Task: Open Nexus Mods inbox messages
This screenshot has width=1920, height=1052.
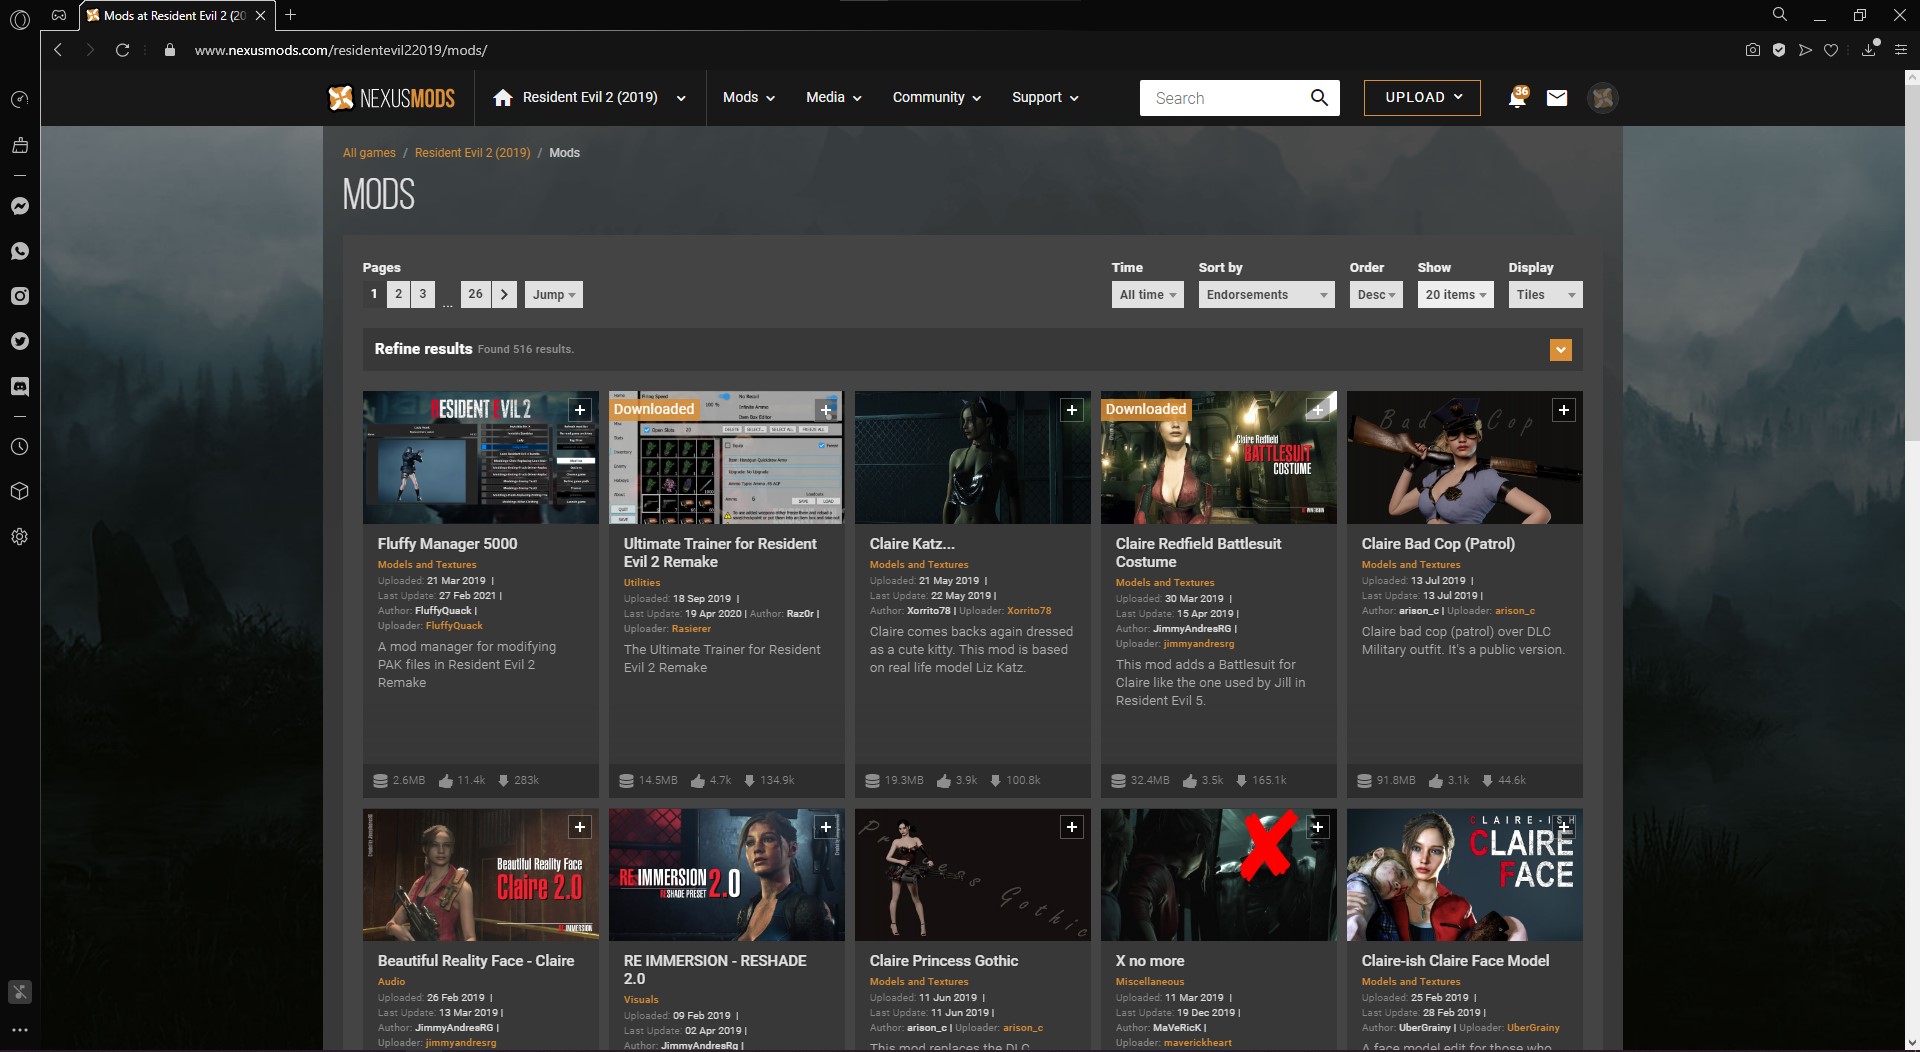Action: [x=1557, y=98]
